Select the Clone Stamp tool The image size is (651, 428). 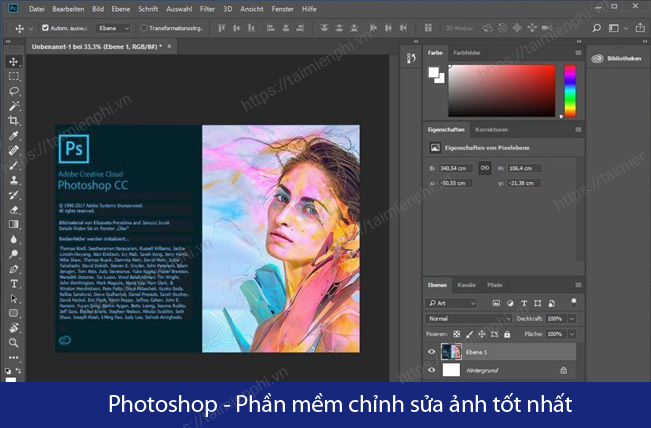(13, 180)
